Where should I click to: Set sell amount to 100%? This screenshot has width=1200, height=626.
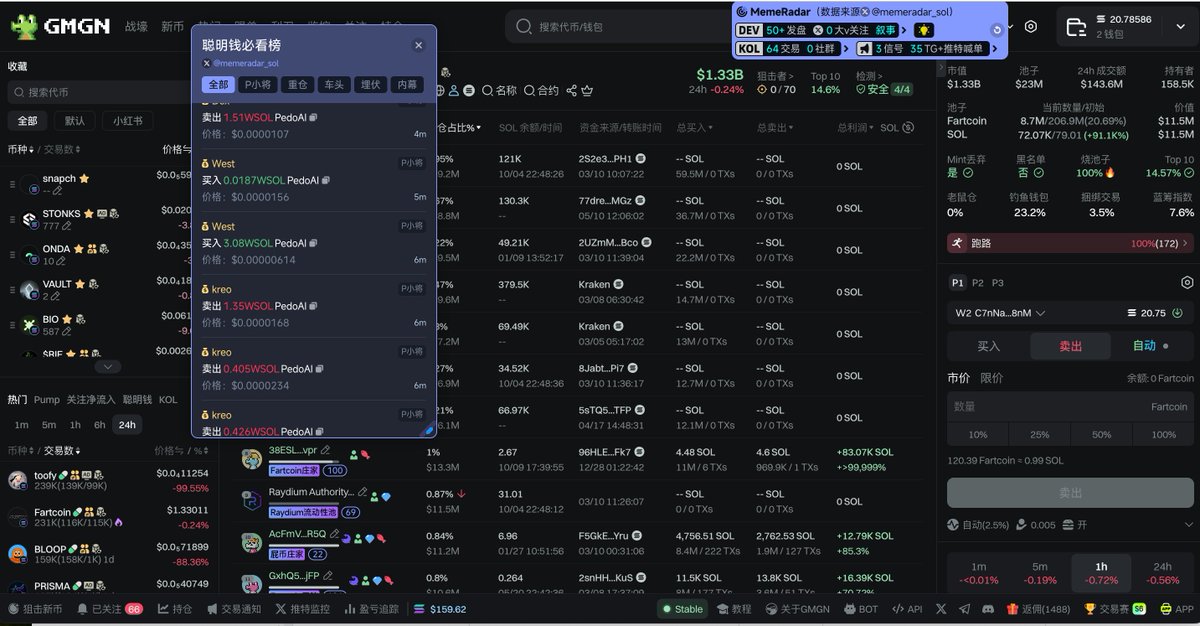[1163, 435]
